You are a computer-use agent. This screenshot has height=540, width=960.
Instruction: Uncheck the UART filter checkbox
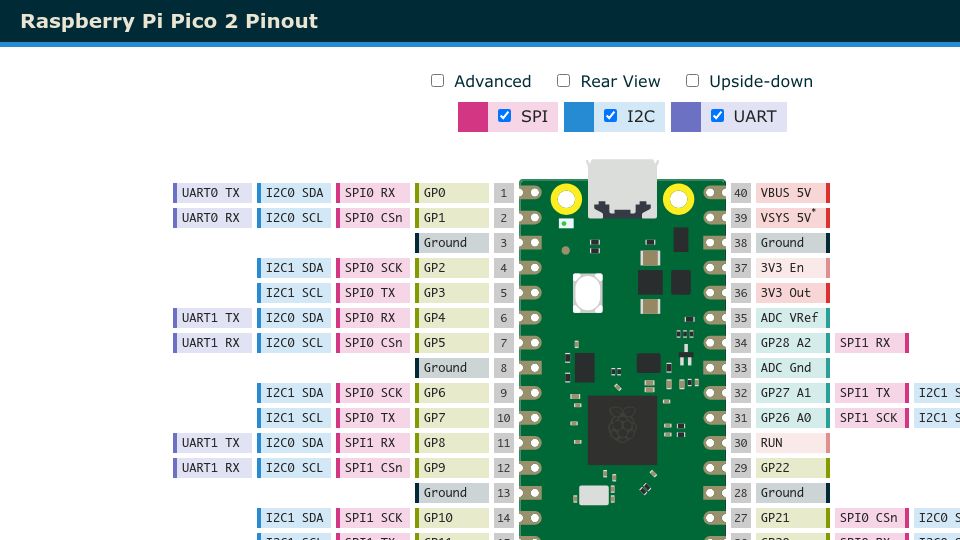click(718, 116)
